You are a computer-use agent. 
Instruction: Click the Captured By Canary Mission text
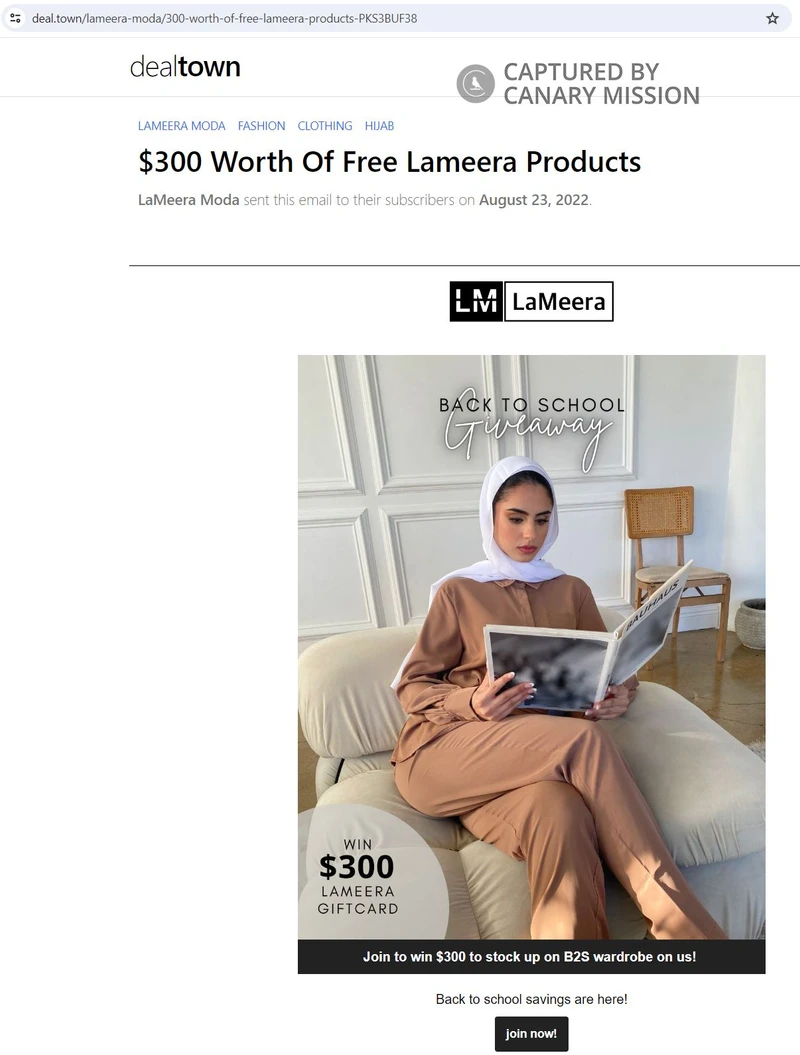tap(602, 83)
